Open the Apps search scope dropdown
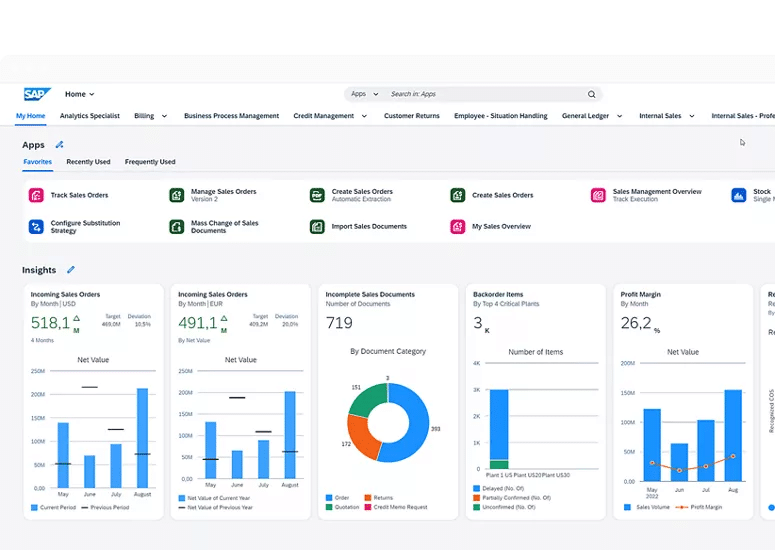Viewport: 775px width, 550px height. pyautogui.click(x=364, y=94)
